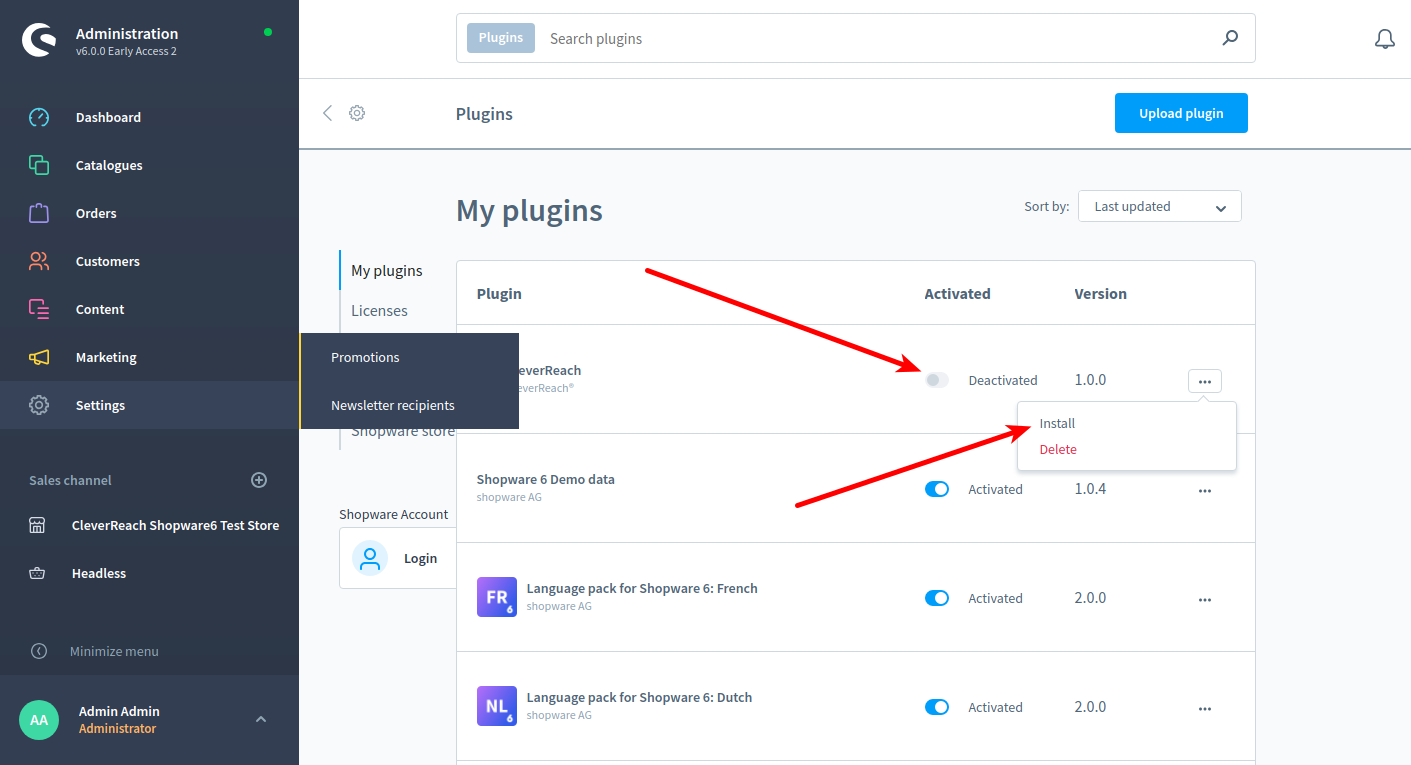This screenshot has height=765, width=1411.
Task: Open the Orders section
Action: [x=96, y=213]
